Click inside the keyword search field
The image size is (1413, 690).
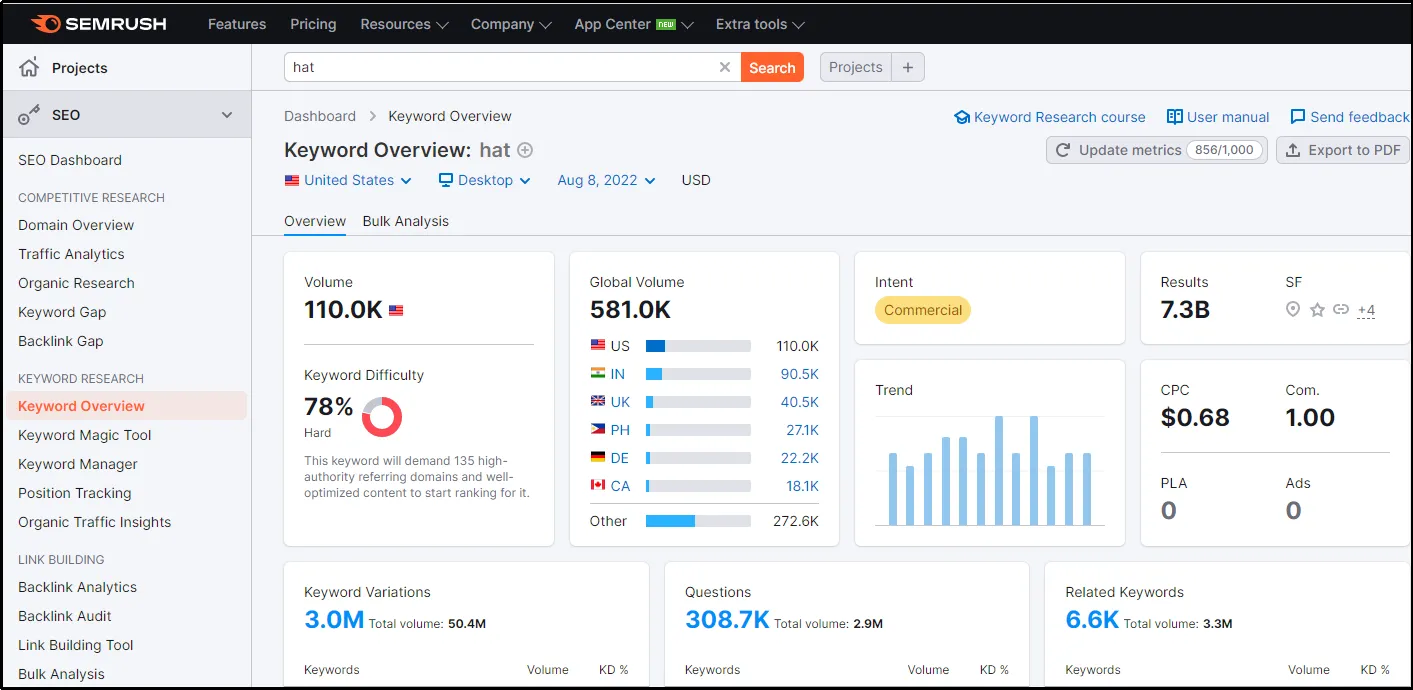500,67
